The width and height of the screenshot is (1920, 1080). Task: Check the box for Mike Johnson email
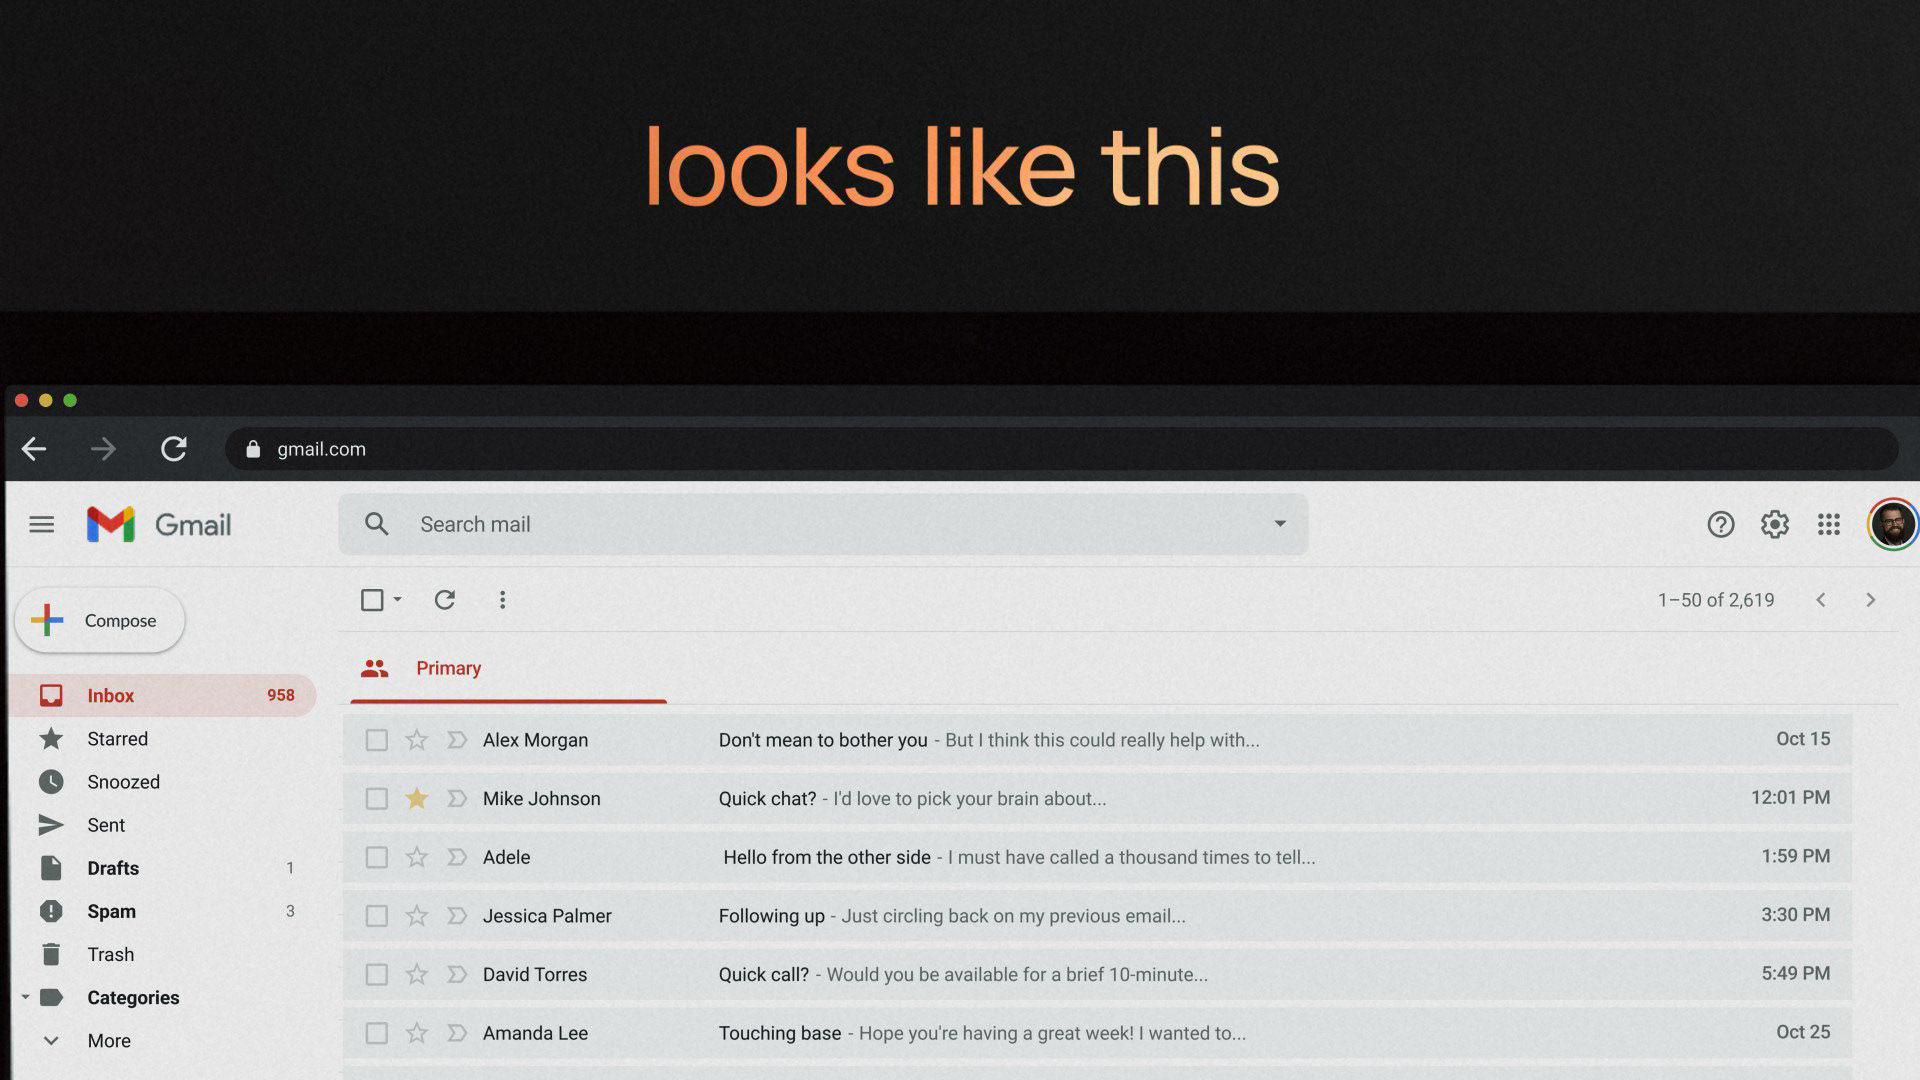pyautogui.click(x=376, y=799)
